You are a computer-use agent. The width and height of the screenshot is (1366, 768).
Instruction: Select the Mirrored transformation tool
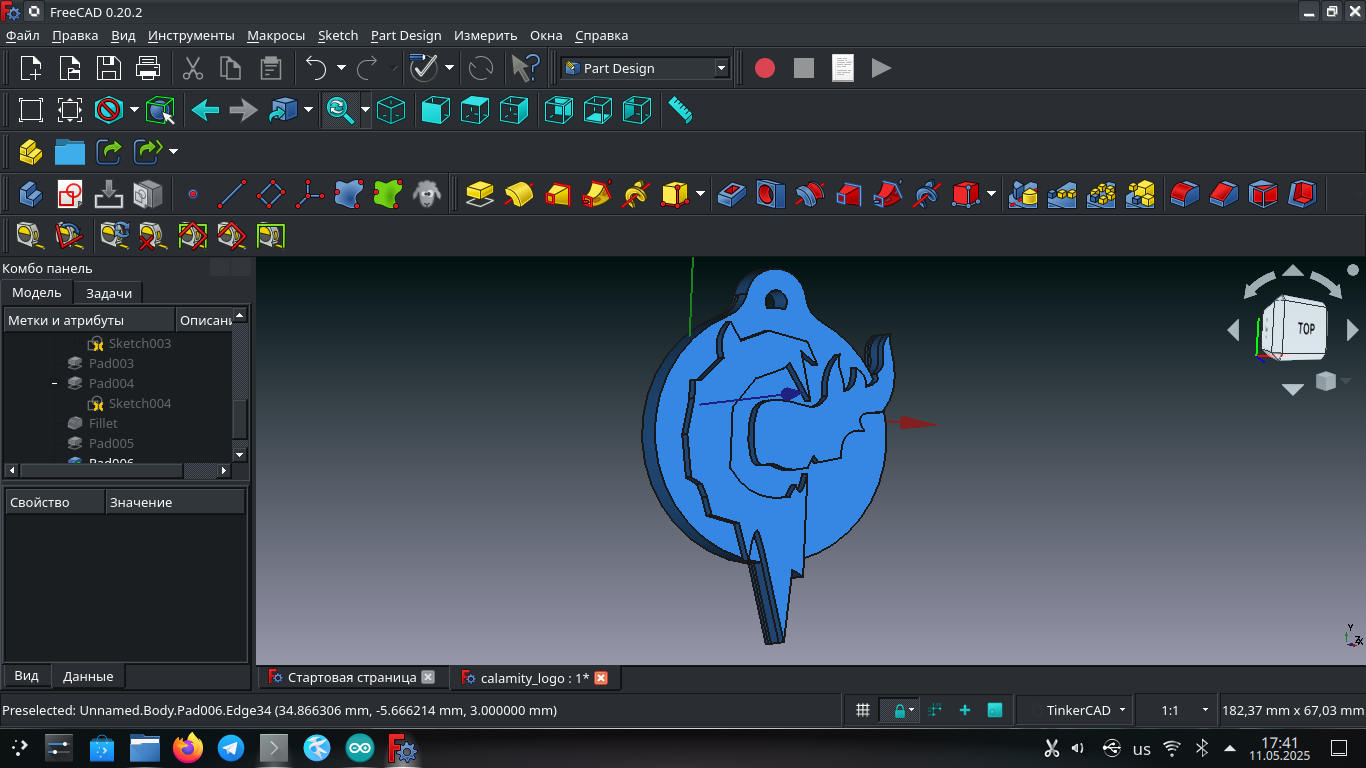coord(1023,193)
